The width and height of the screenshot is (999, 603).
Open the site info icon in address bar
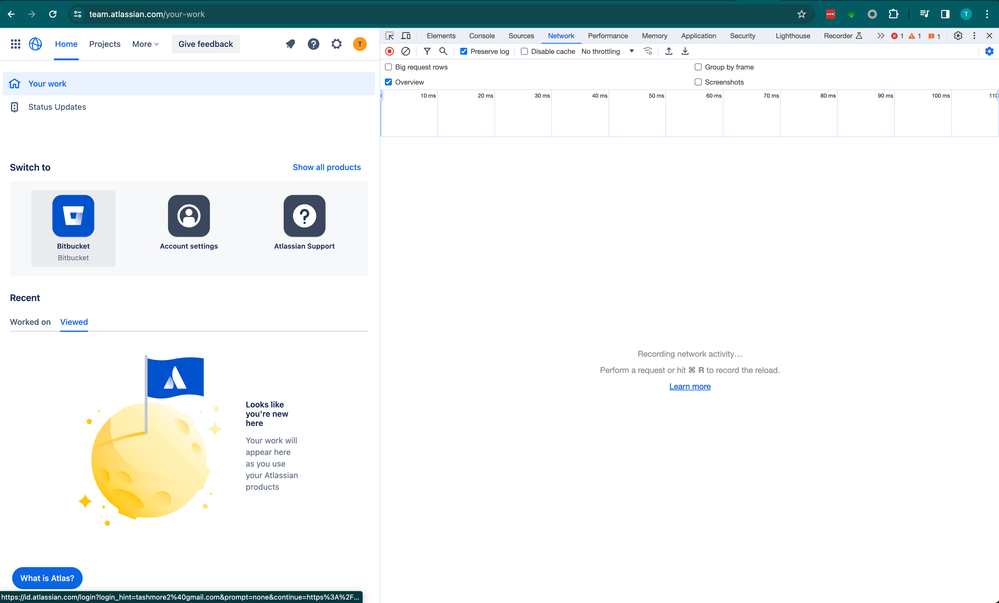click(x=77, y=14)
